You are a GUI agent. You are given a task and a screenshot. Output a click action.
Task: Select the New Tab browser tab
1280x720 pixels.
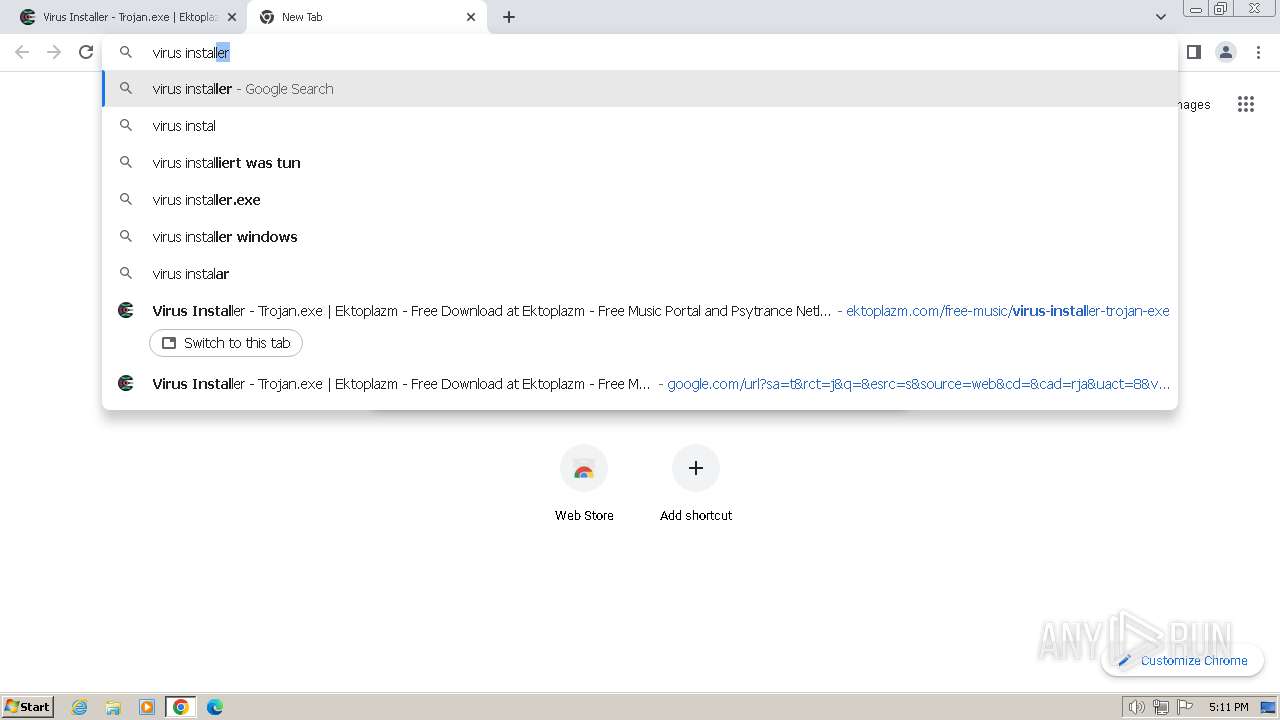[x=367, y=17]
